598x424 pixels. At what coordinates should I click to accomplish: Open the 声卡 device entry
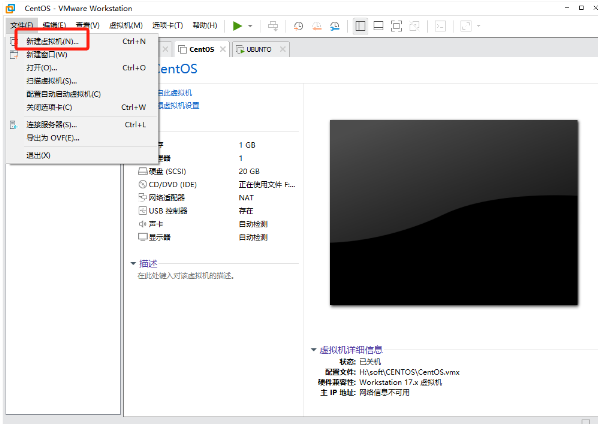156,224
